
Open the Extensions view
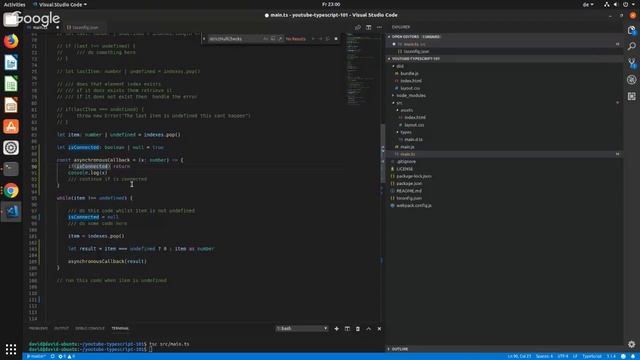point(631,96)
